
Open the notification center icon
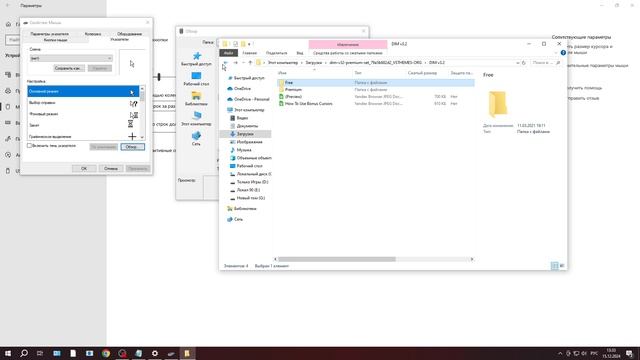(x=630, y=353)
